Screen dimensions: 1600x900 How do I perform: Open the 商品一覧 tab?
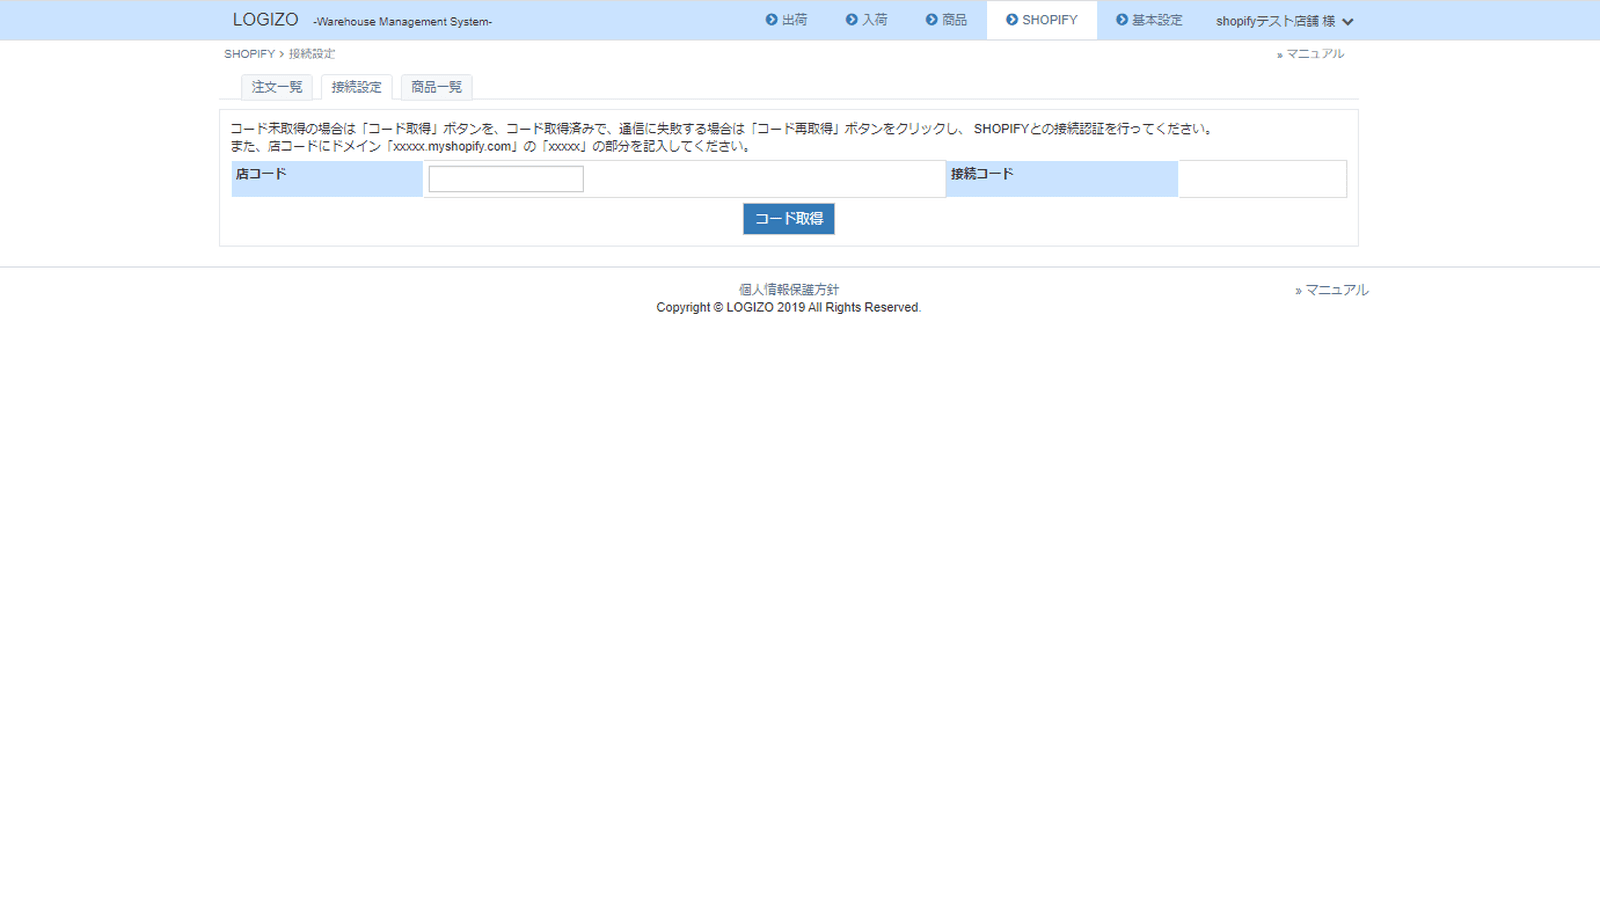pos(436,87)
